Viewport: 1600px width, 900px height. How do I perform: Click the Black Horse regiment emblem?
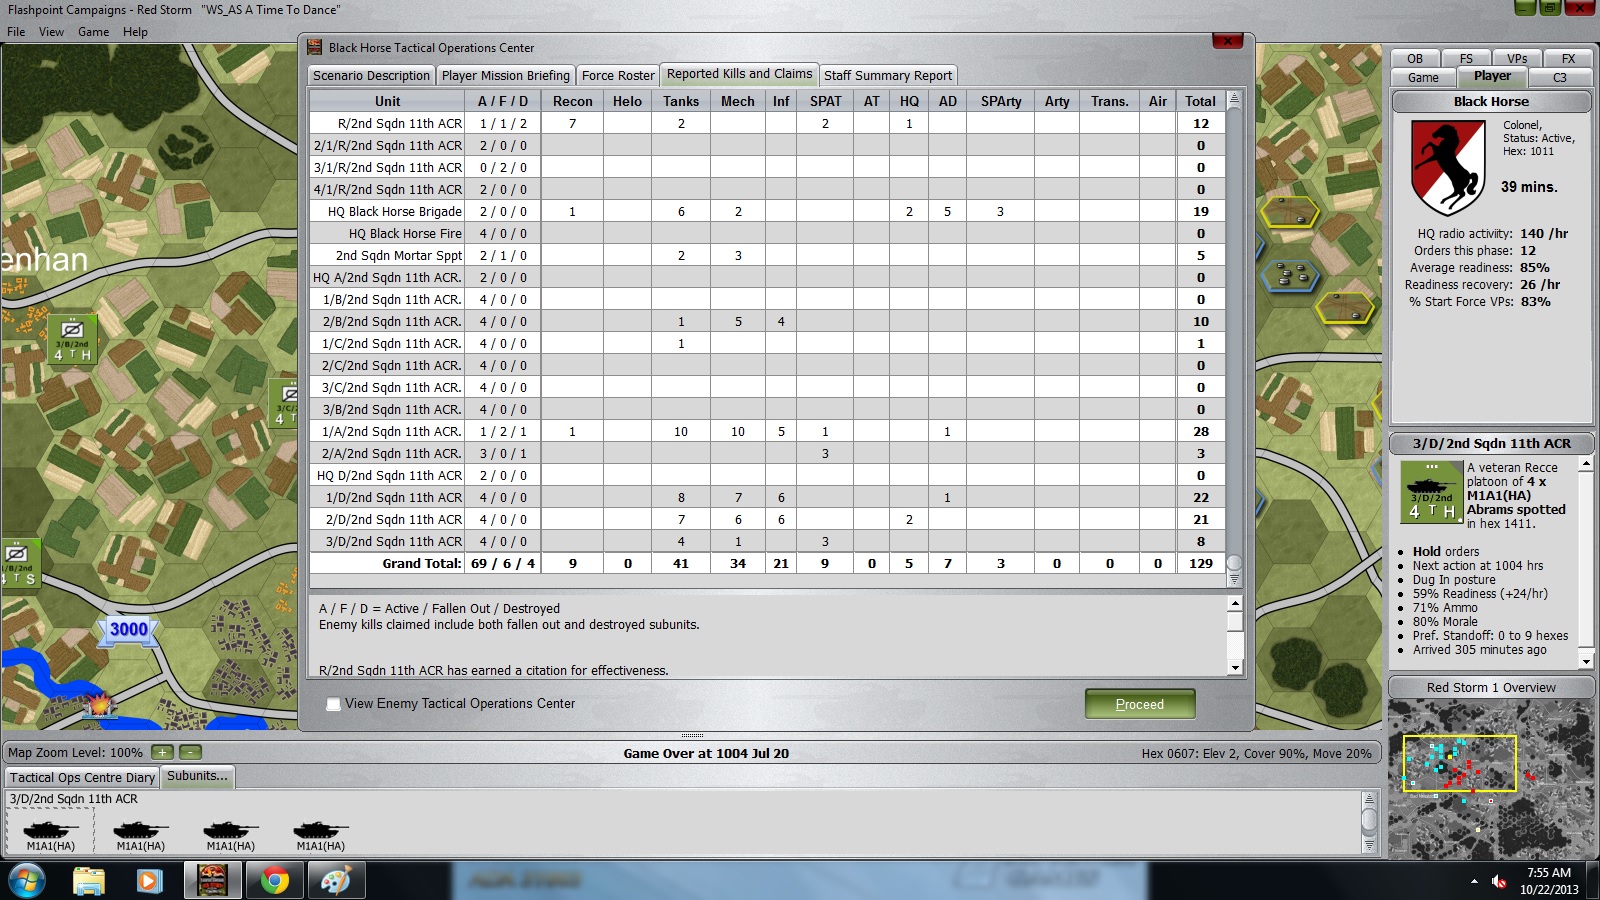click(x=1447, y=168)
